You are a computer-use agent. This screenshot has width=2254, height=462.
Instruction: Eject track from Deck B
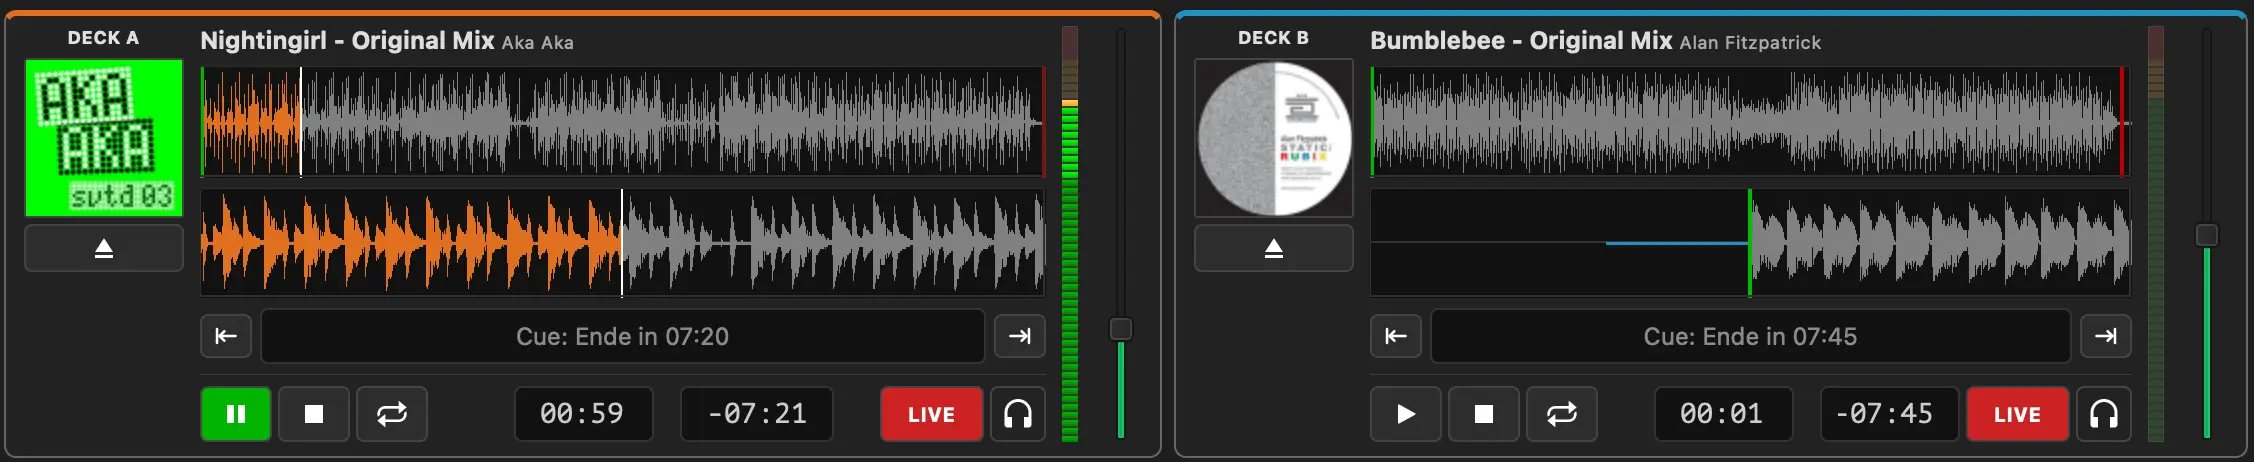tap(1274, 248)
